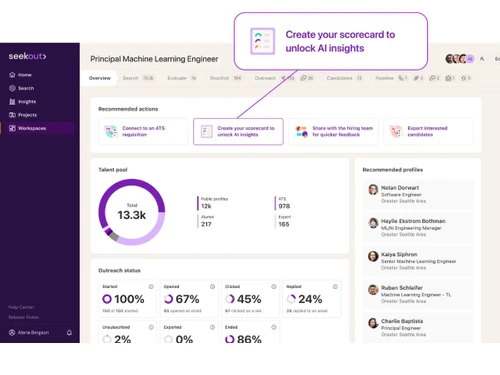
Task: Open Haylie Ekstrom Bothman's profile
Action: [x=418, y=228]
